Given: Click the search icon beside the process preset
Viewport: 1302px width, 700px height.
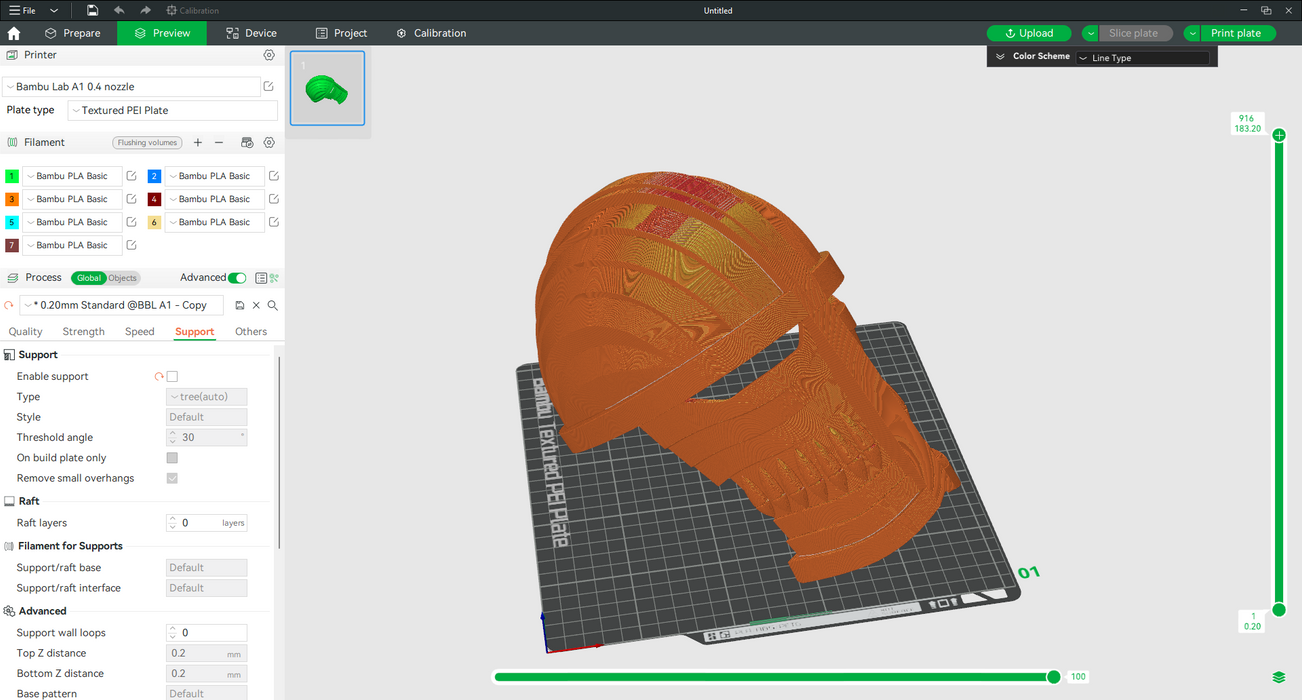Looking at the screenshot, I should [272, 305].
